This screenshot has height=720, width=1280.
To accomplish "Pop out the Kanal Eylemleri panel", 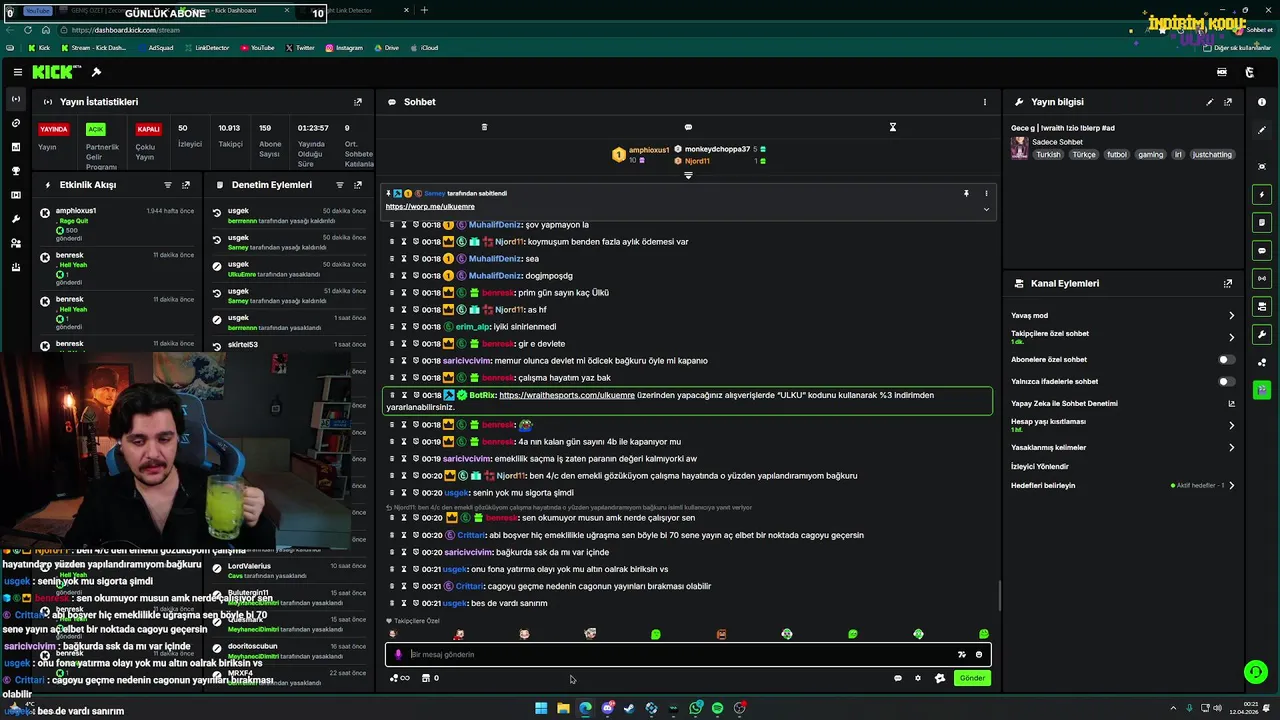I will tap(1228, 284).
